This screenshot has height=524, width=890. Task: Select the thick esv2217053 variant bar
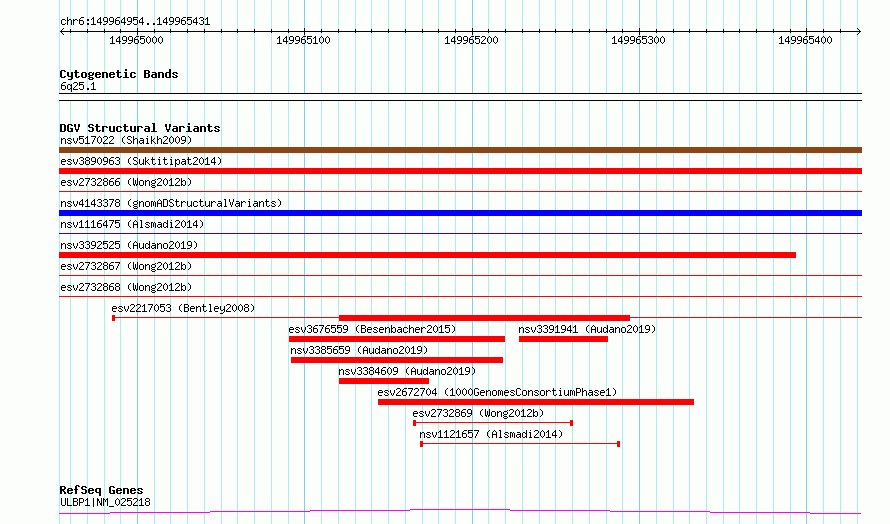[x=484, y=318]
